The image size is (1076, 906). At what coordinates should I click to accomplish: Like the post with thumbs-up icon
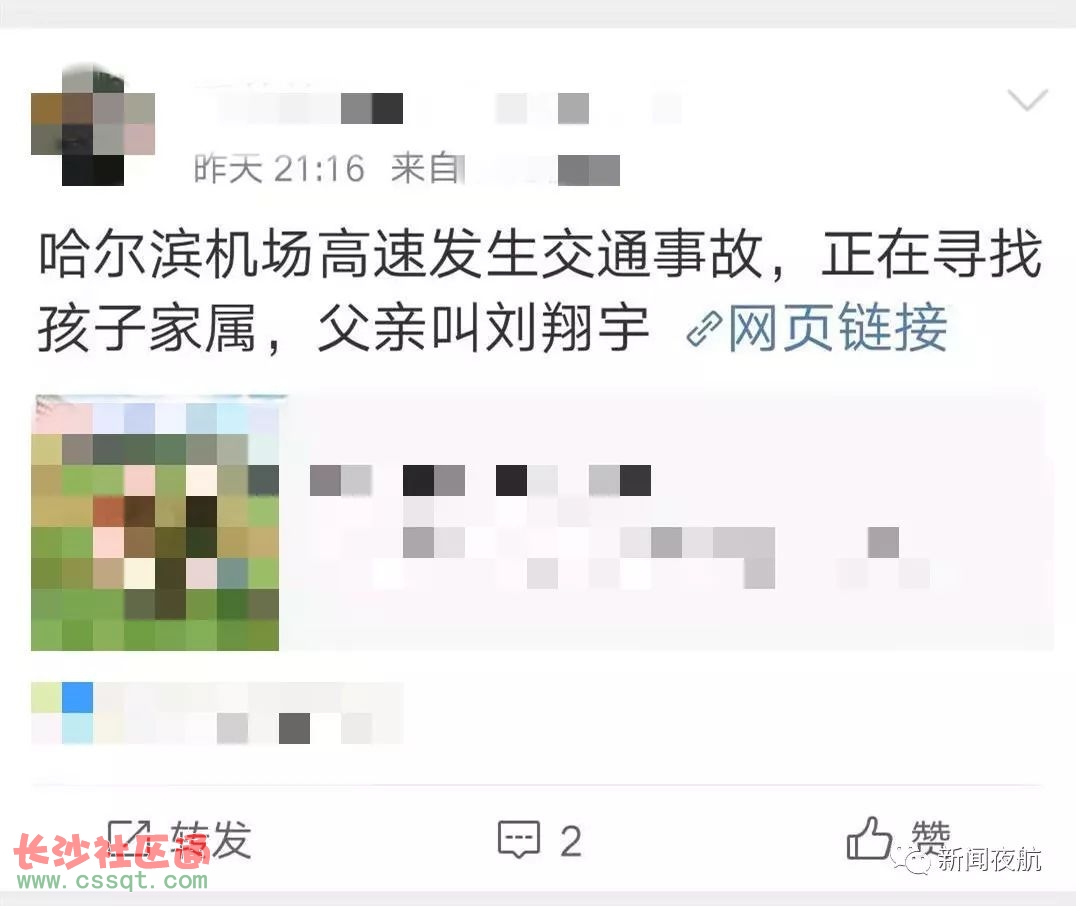pyautogui.click(x=869, y=838)
